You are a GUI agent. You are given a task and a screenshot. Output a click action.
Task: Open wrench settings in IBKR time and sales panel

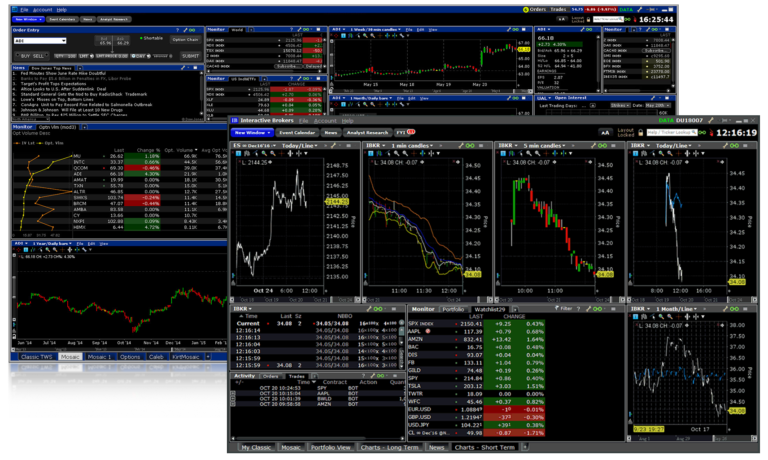(x=369, y=309)
